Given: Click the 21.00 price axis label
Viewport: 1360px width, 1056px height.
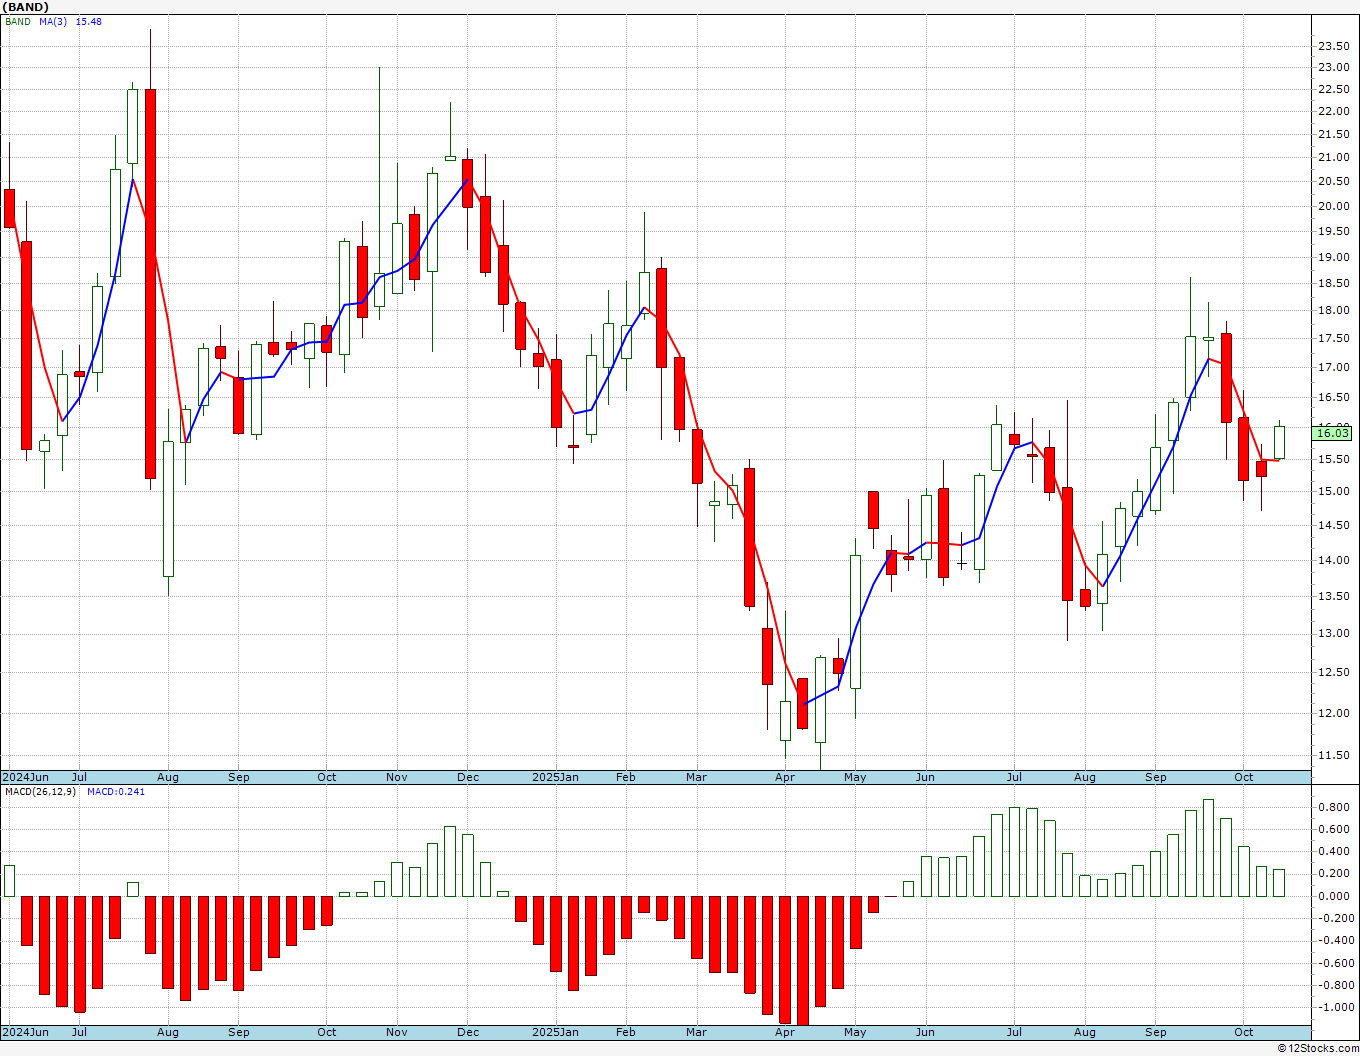Looking at the screenshot, I should 1333,157.
